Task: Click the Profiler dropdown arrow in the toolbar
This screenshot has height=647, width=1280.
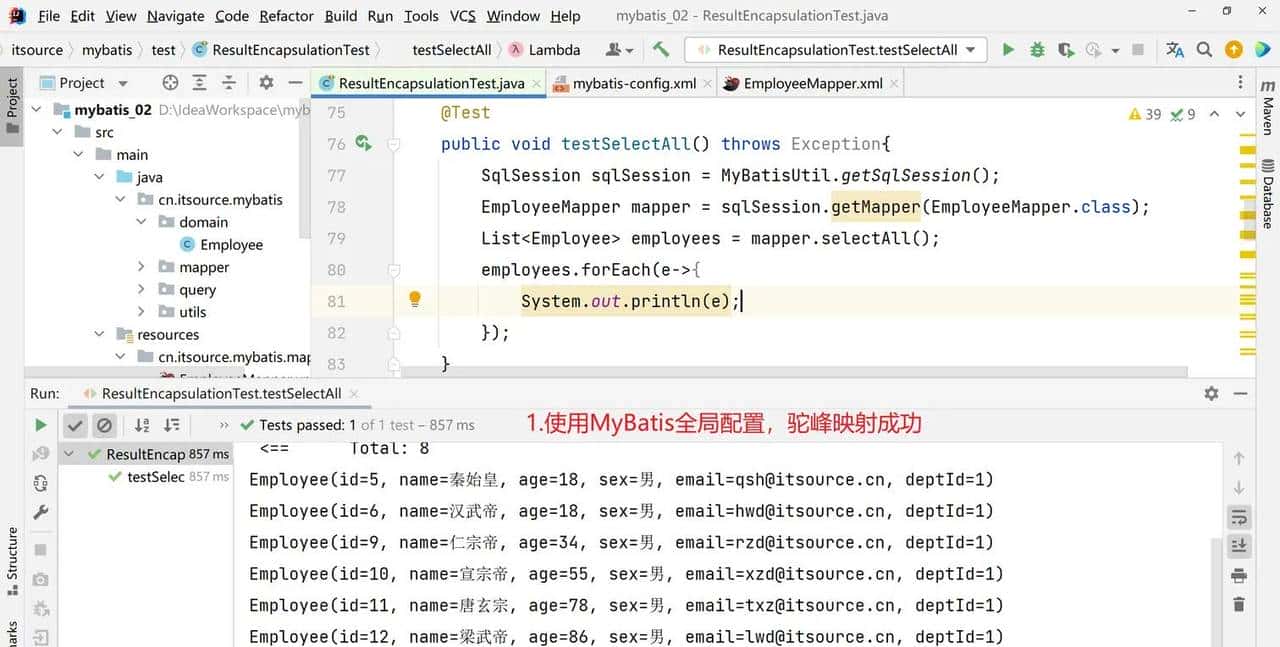Action: (x=1115, y=48)
